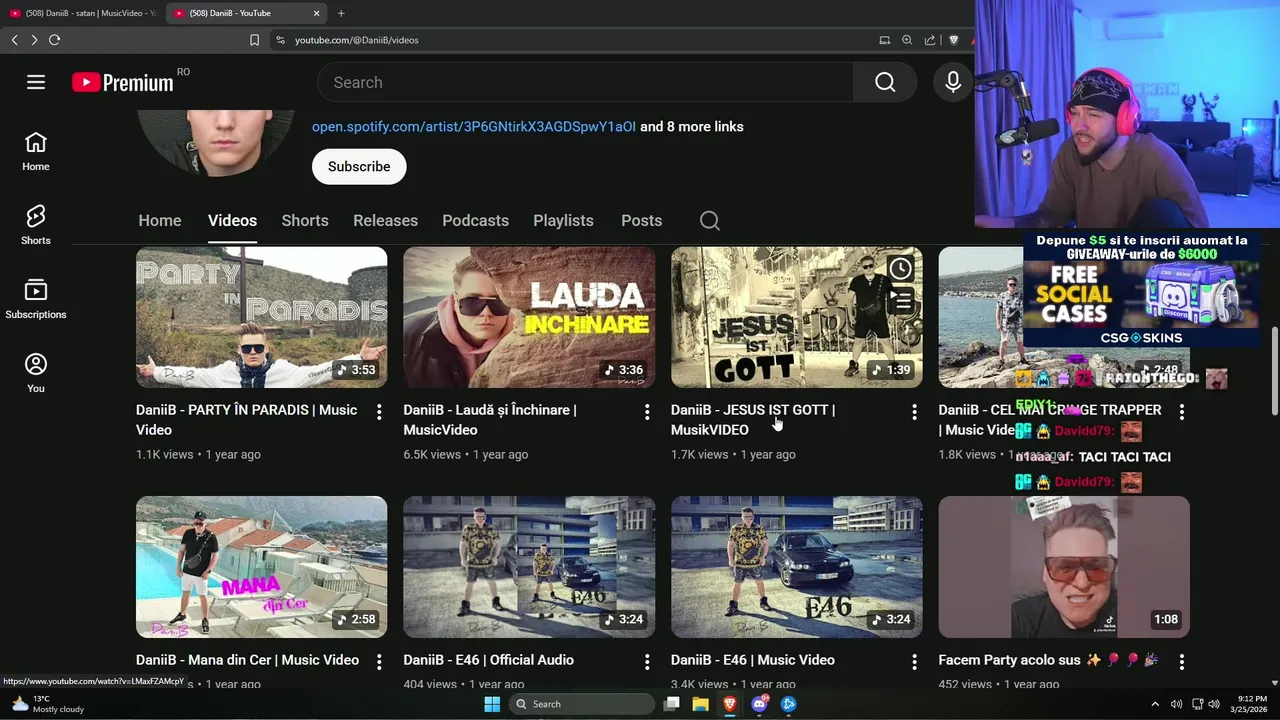Search within the channel using magnifier icon
The width and height of the screenshot is (1280, 720).
(x=710, y=221)
